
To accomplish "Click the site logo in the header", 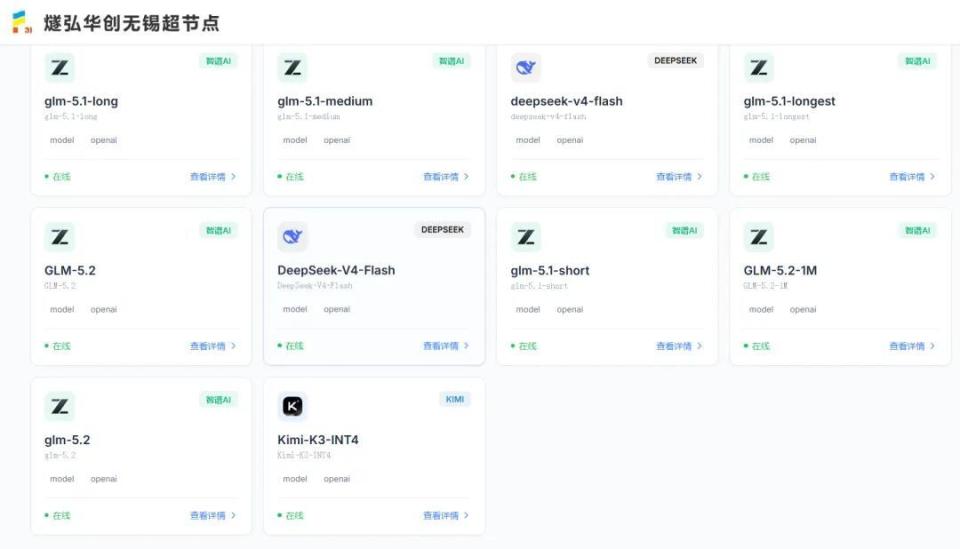I will [x=22, y=22].
